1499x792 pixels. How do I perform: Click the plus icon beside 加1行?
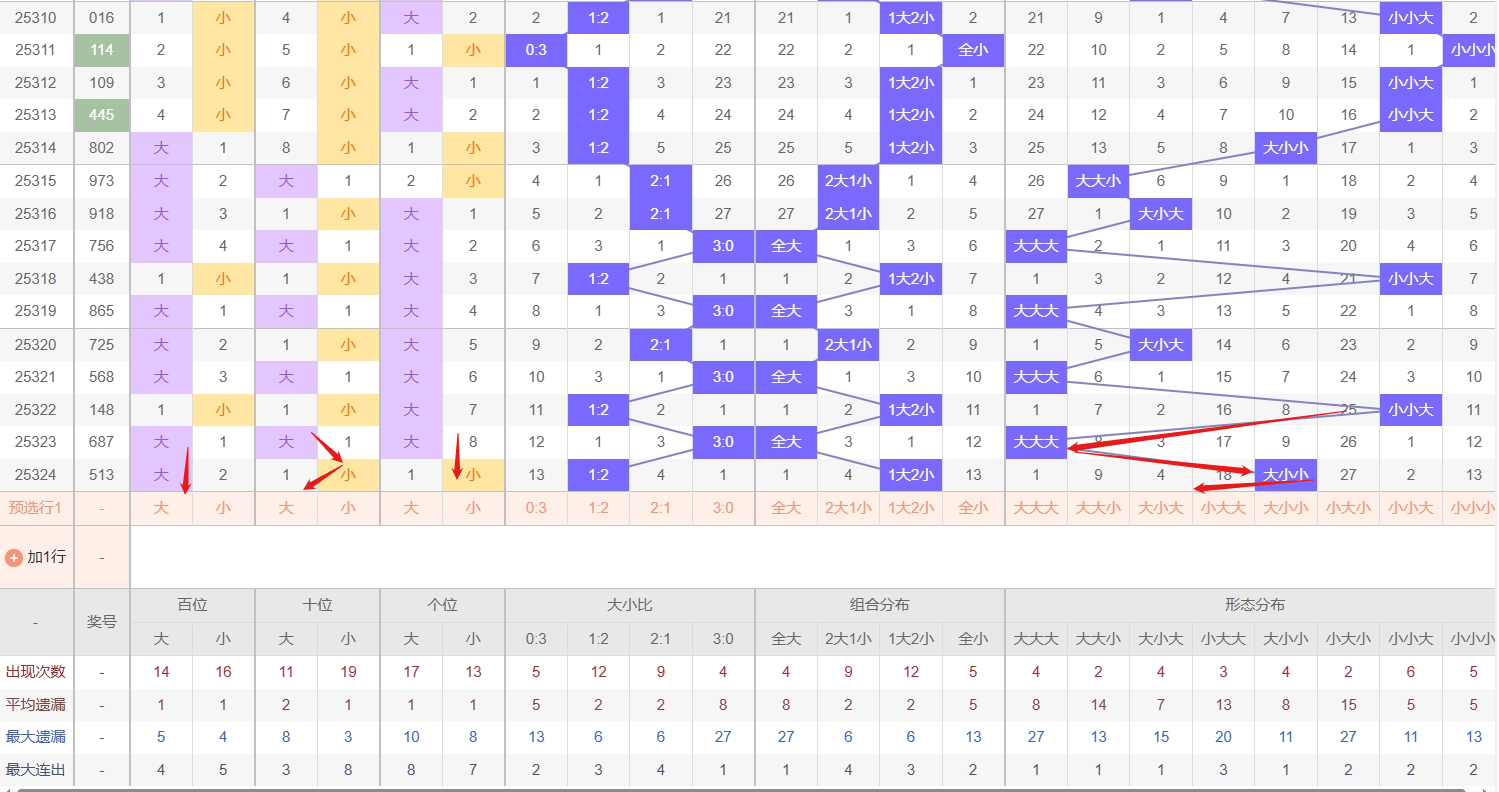[14, 557]
